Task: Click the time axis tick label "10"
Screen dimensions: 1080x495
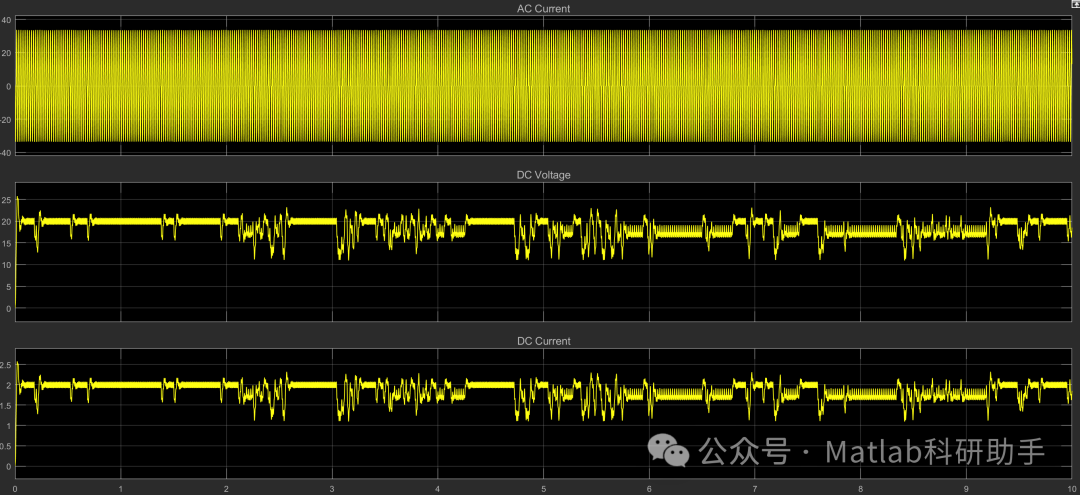Action: [x=1072, y=487]
